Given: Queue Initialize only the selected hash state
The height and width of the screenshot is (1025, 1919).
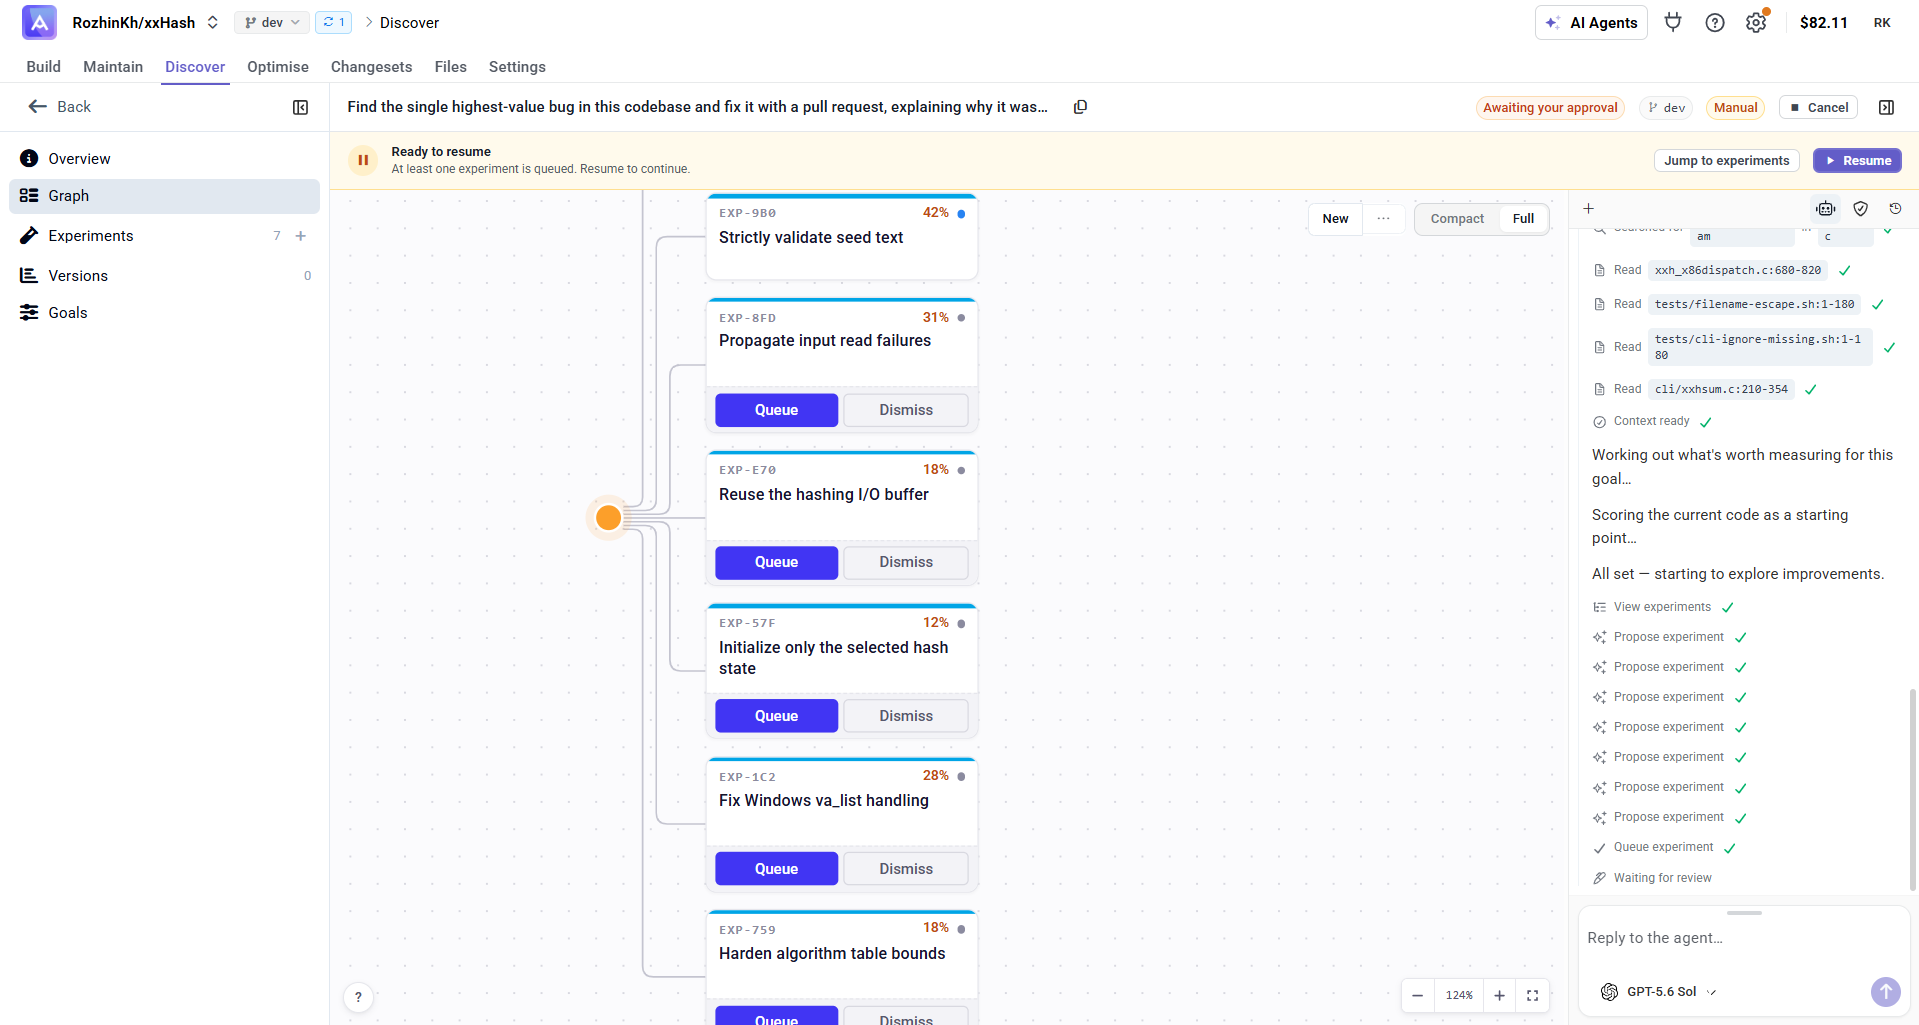Looking at the screenshot, I should (x=776, y=716).
